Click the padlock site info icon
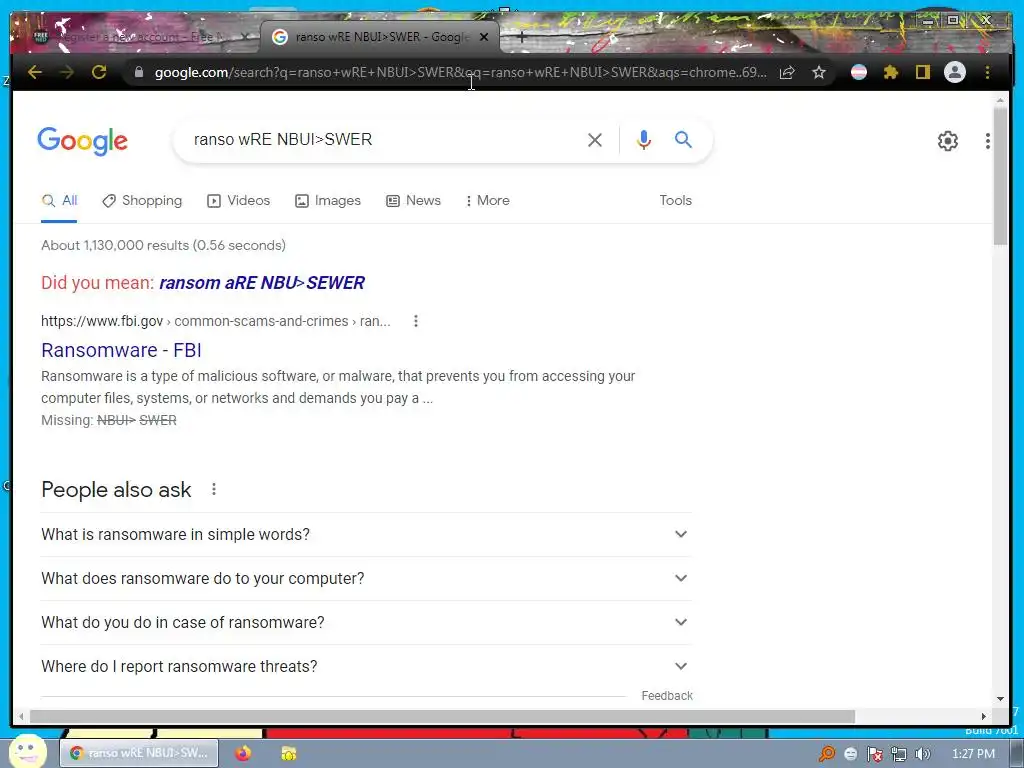 click(x=138, y=72)
